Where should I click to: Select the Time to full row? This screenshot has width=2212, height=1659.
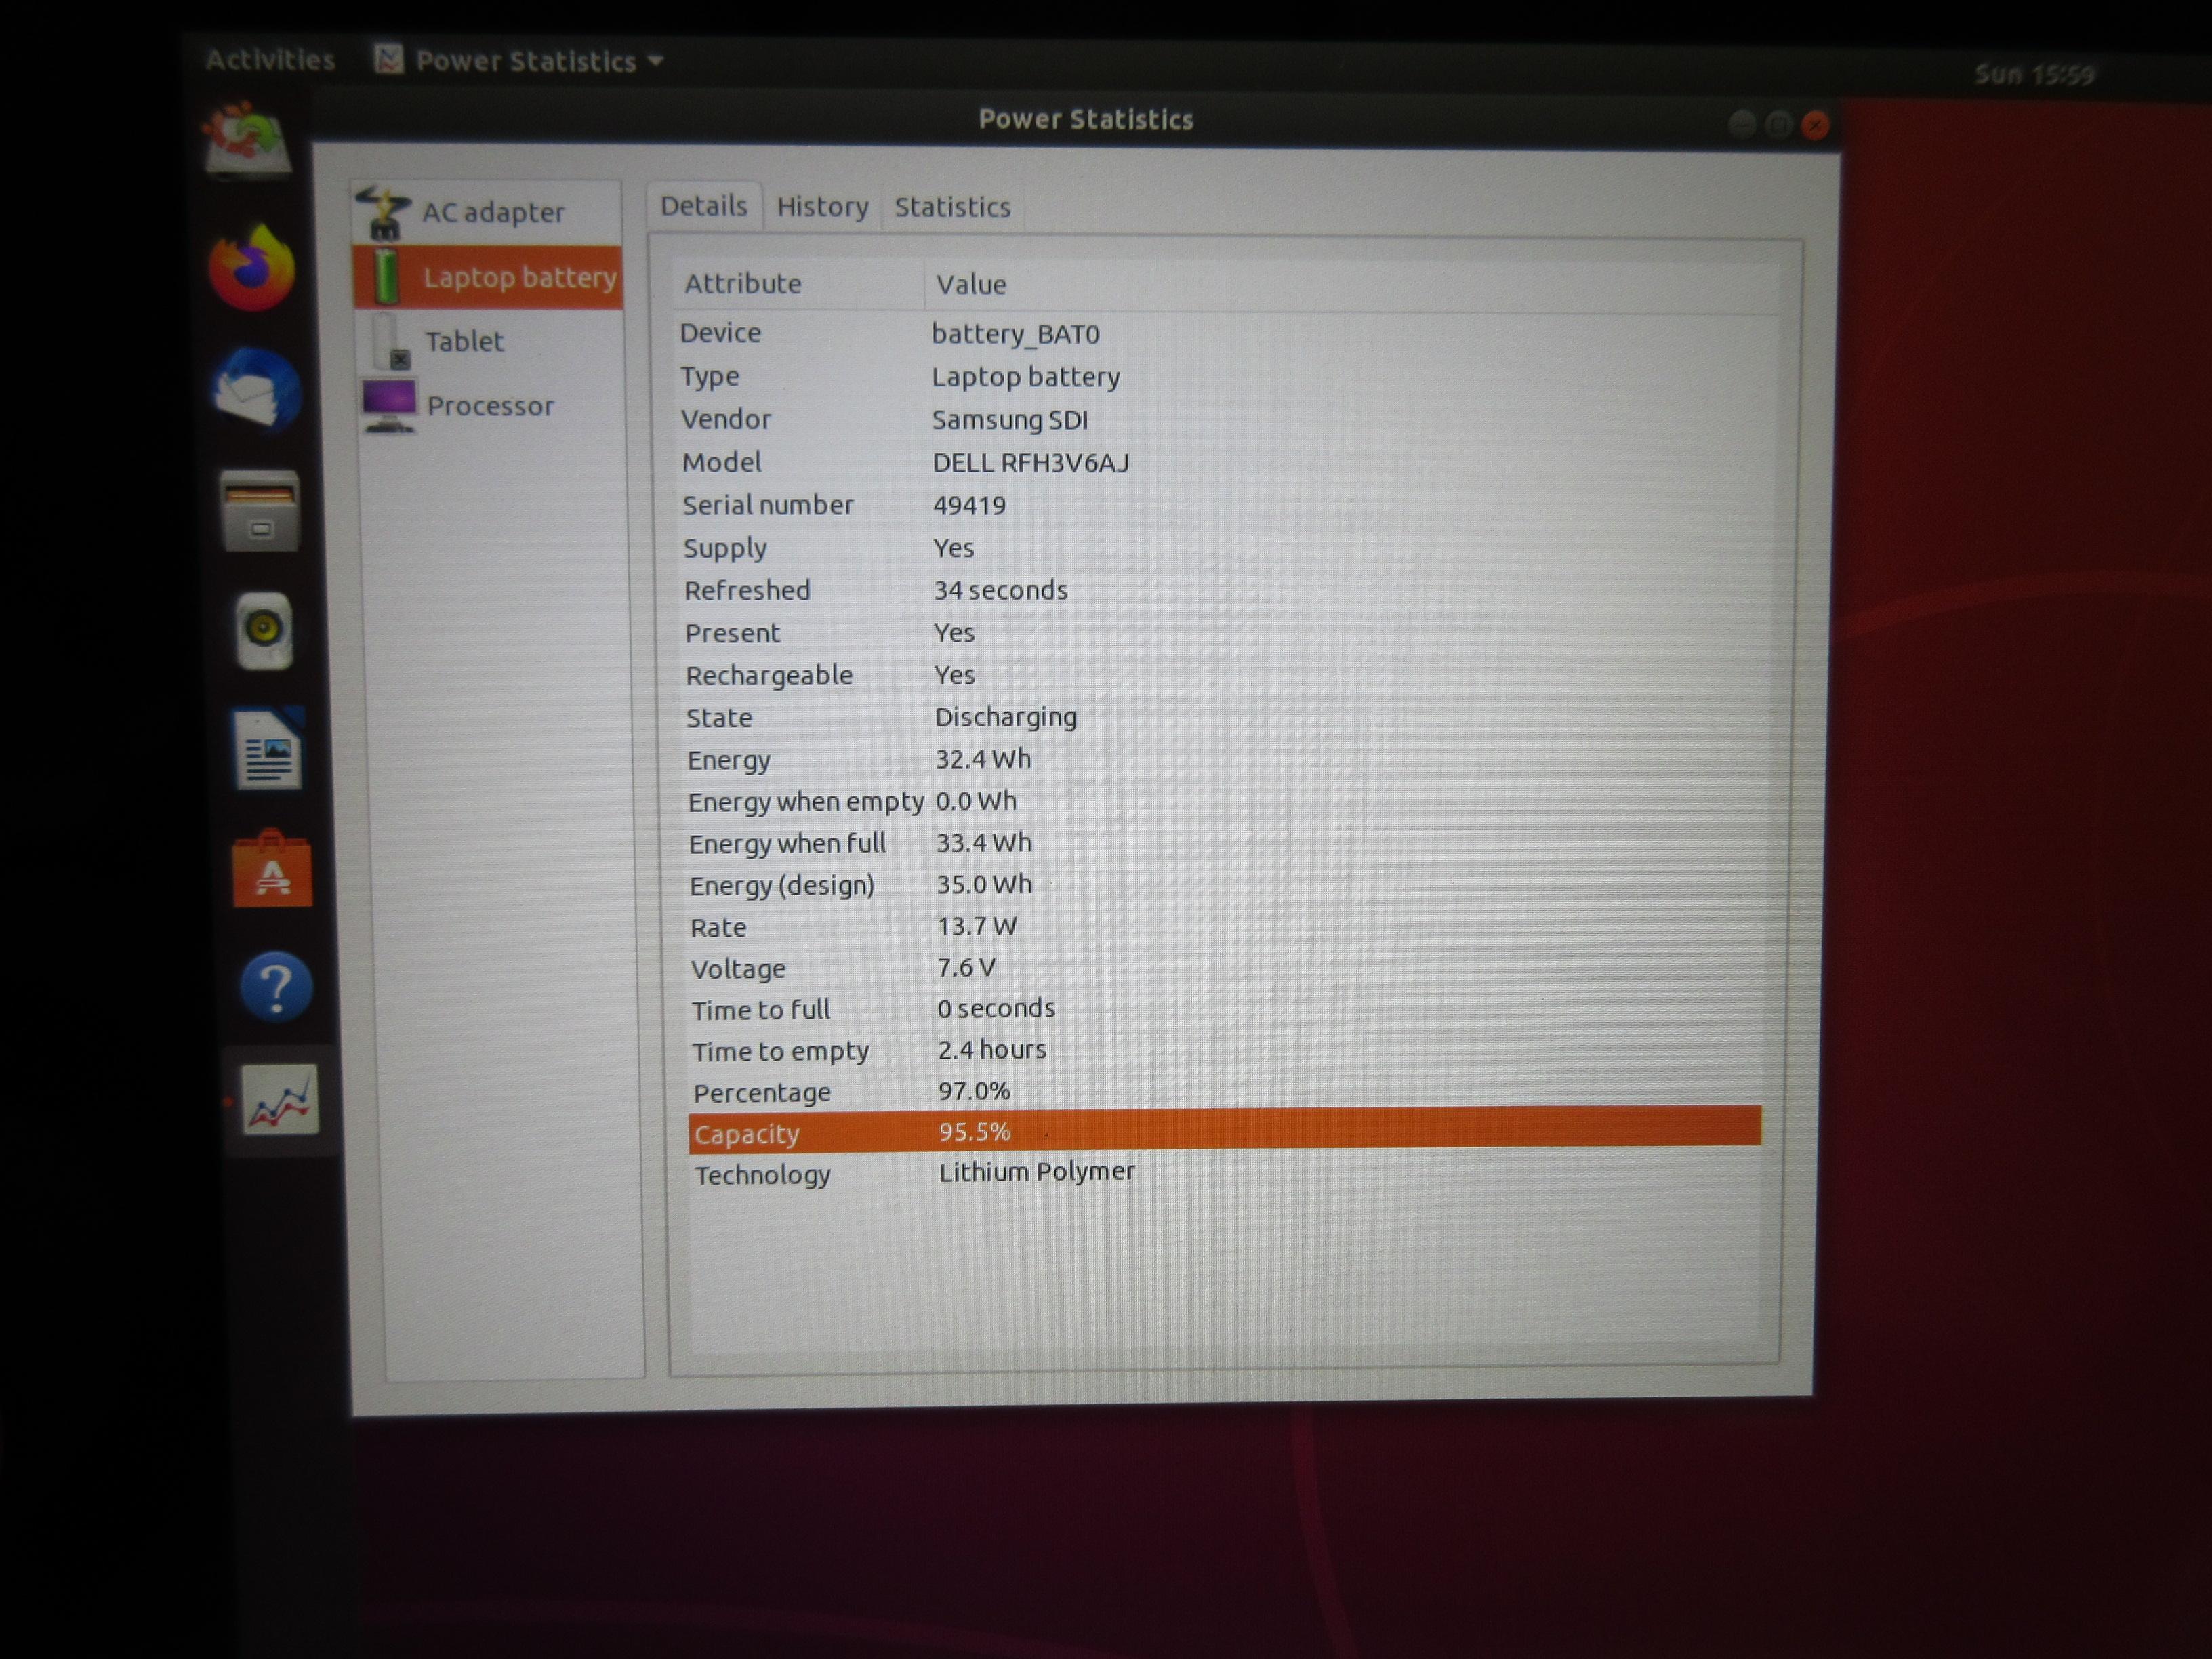click(1227, 1009)
